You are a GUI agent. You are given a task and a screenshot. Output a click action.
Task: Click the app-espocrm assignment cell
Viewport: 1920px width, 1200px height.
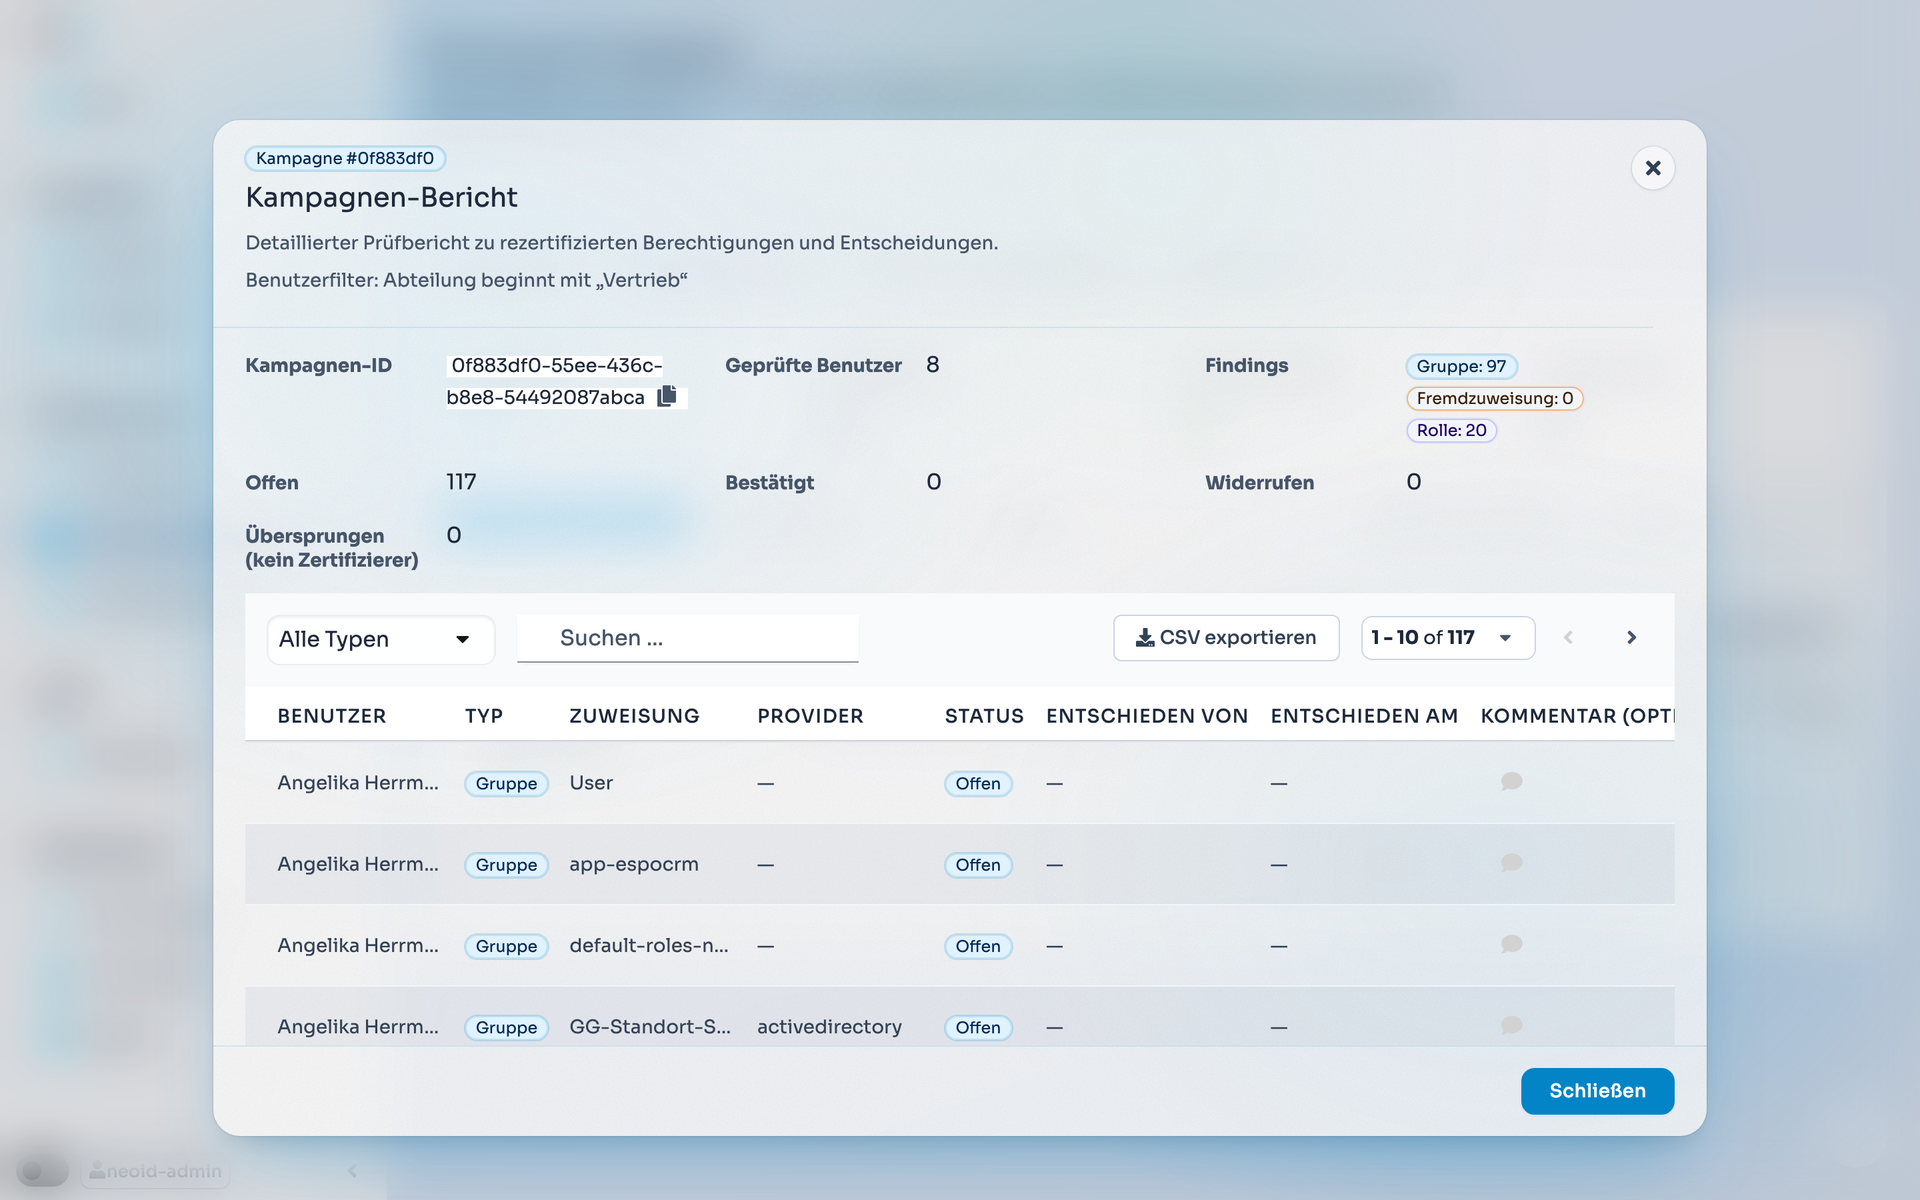[x=634, y=864]
